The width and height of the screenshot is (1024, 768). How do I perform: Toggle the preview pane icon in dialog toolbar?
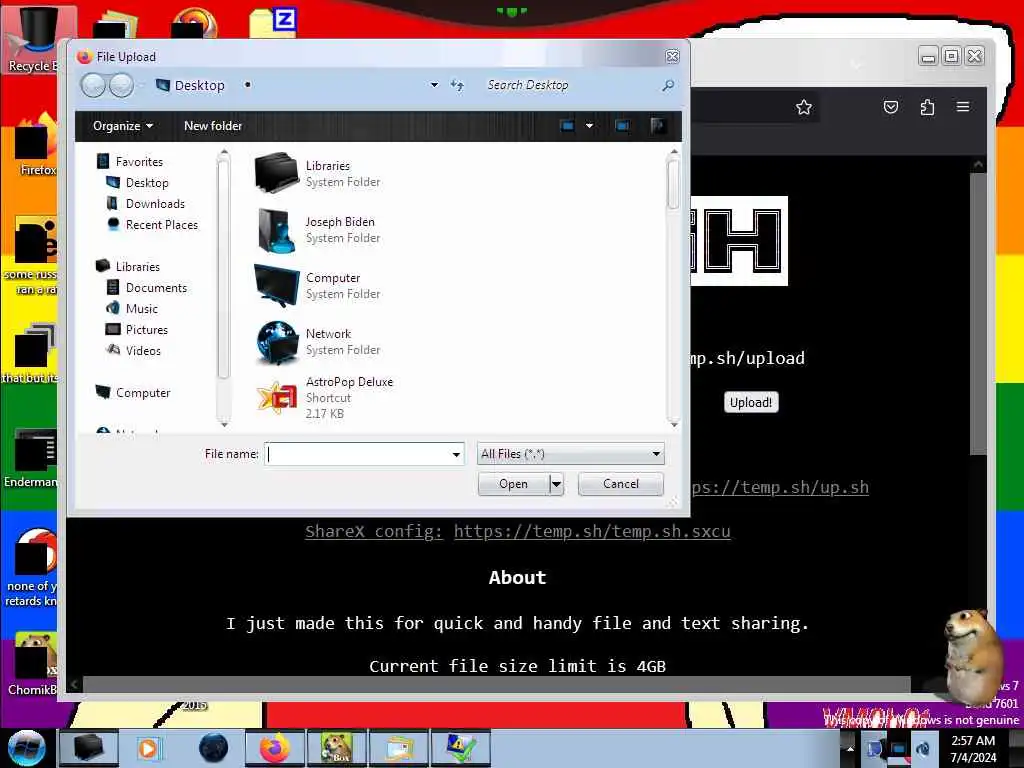(x=622, y=125)
